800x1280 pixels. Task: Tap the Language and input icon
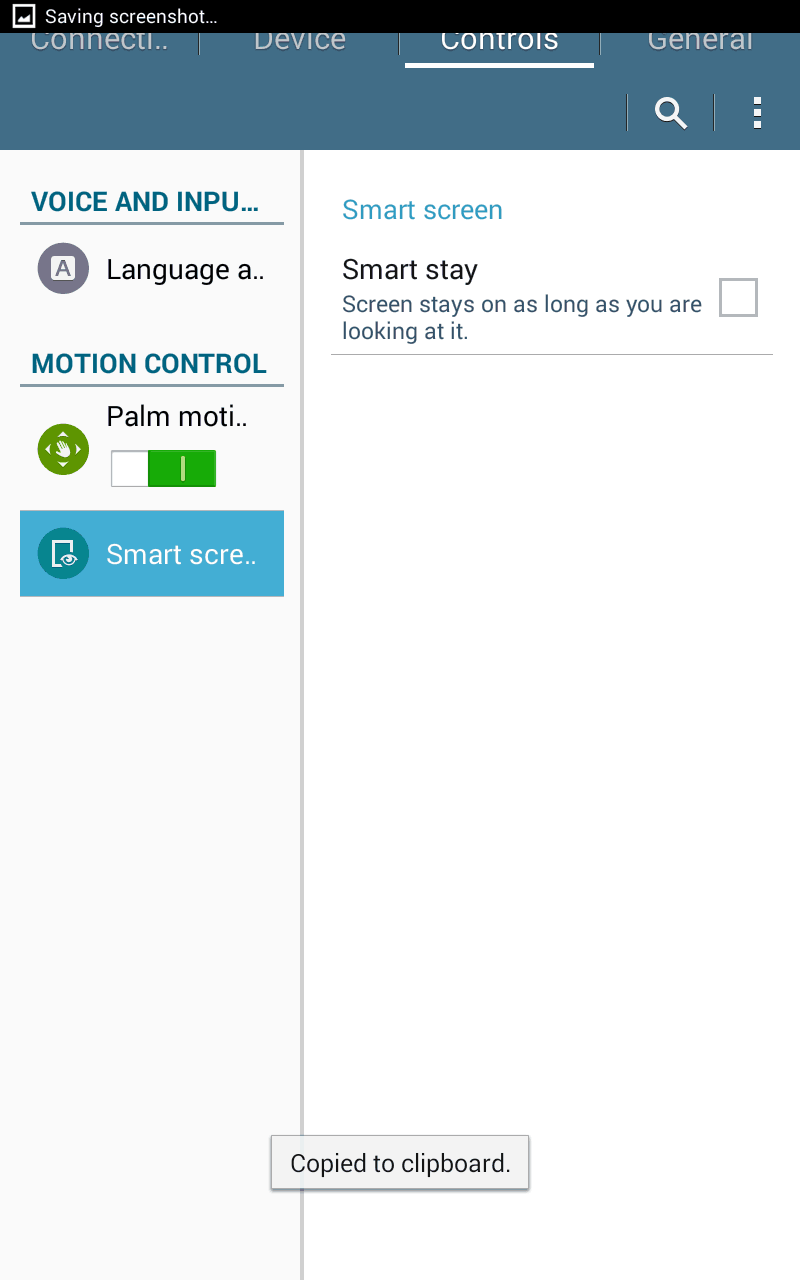click(x=63, y=269)
